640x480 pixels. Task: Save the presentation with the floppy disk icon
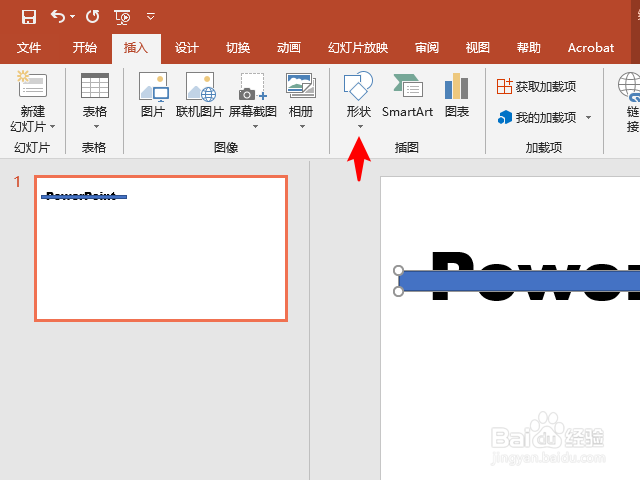pyautogui.click(x=29, y=17)
